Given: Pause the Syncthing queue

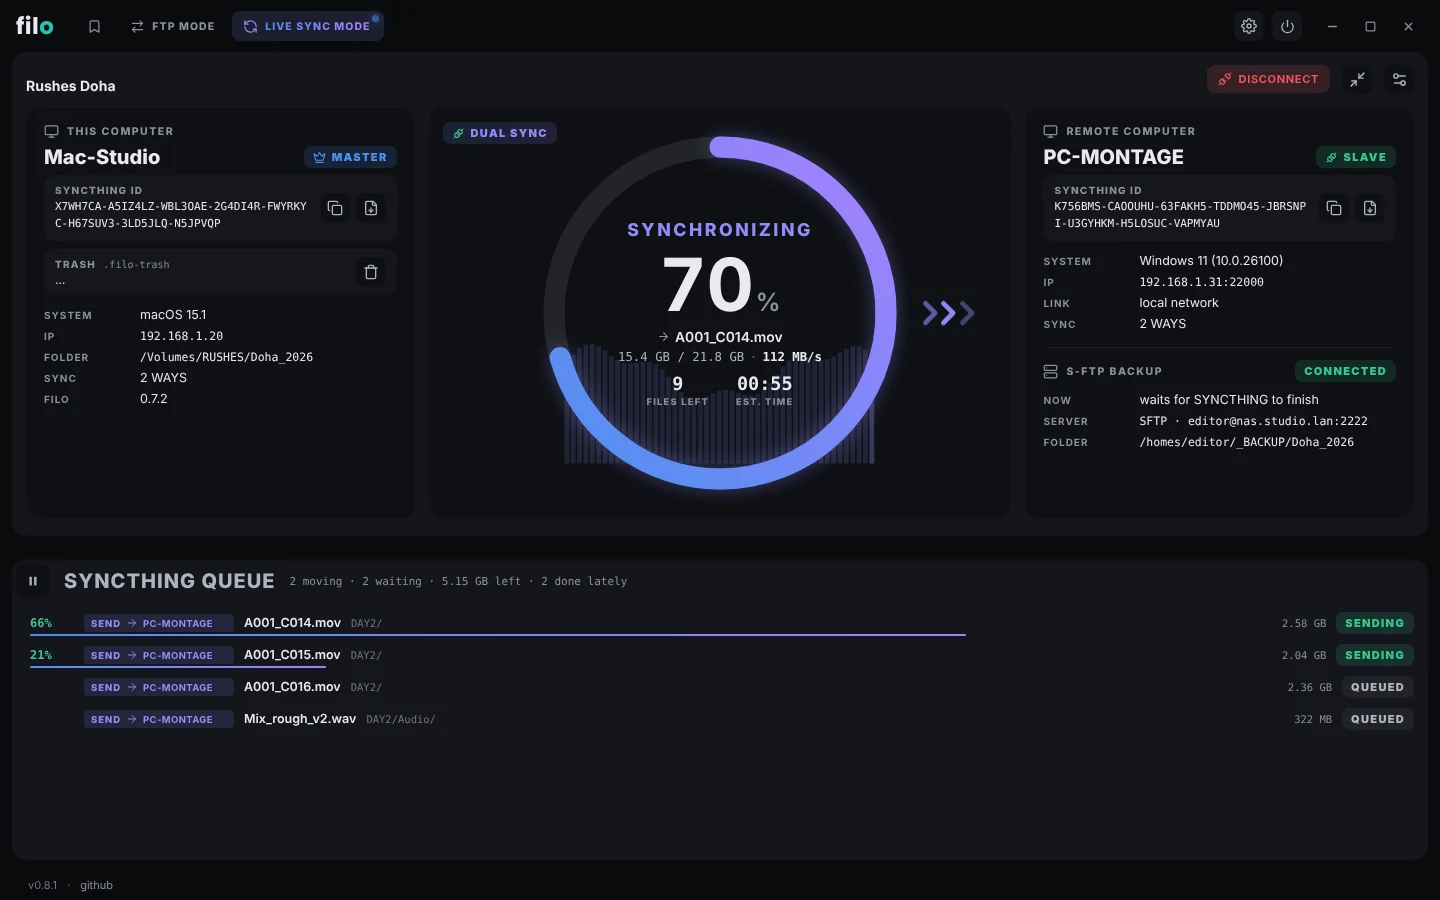Looking at the screenshot, I should (33, 581).
